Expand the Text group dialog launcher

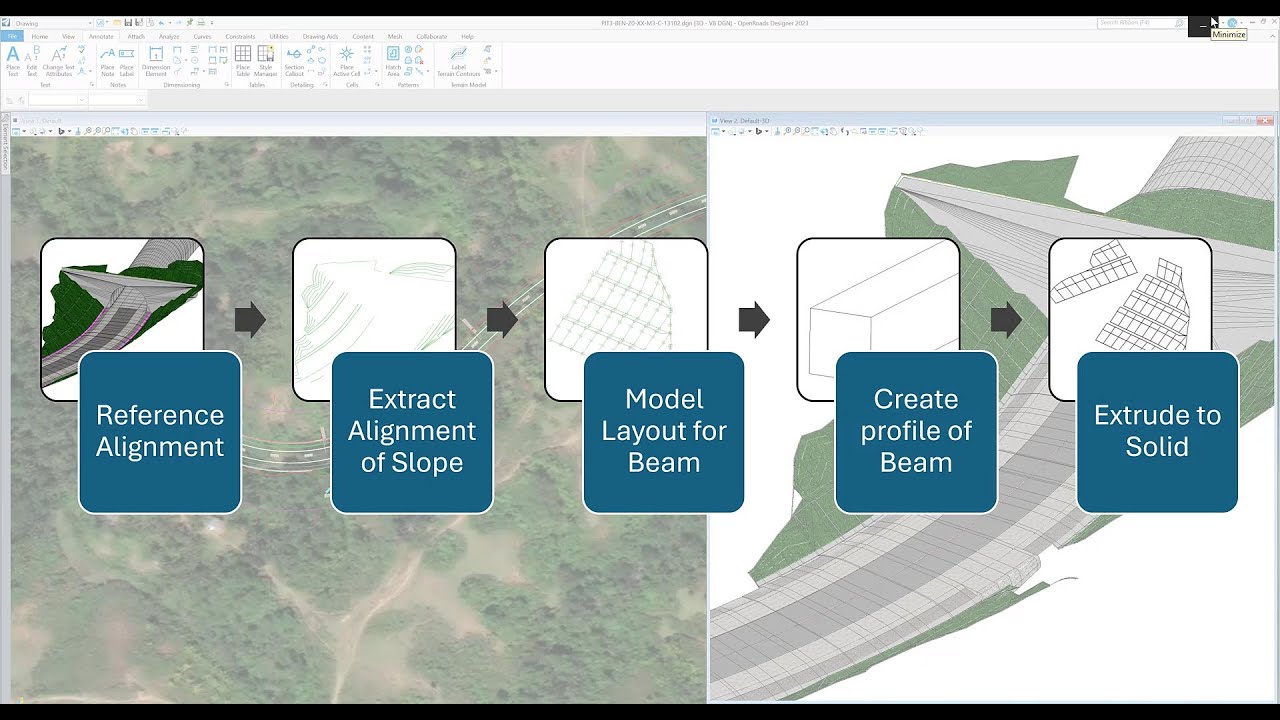(x=92, y=85)
